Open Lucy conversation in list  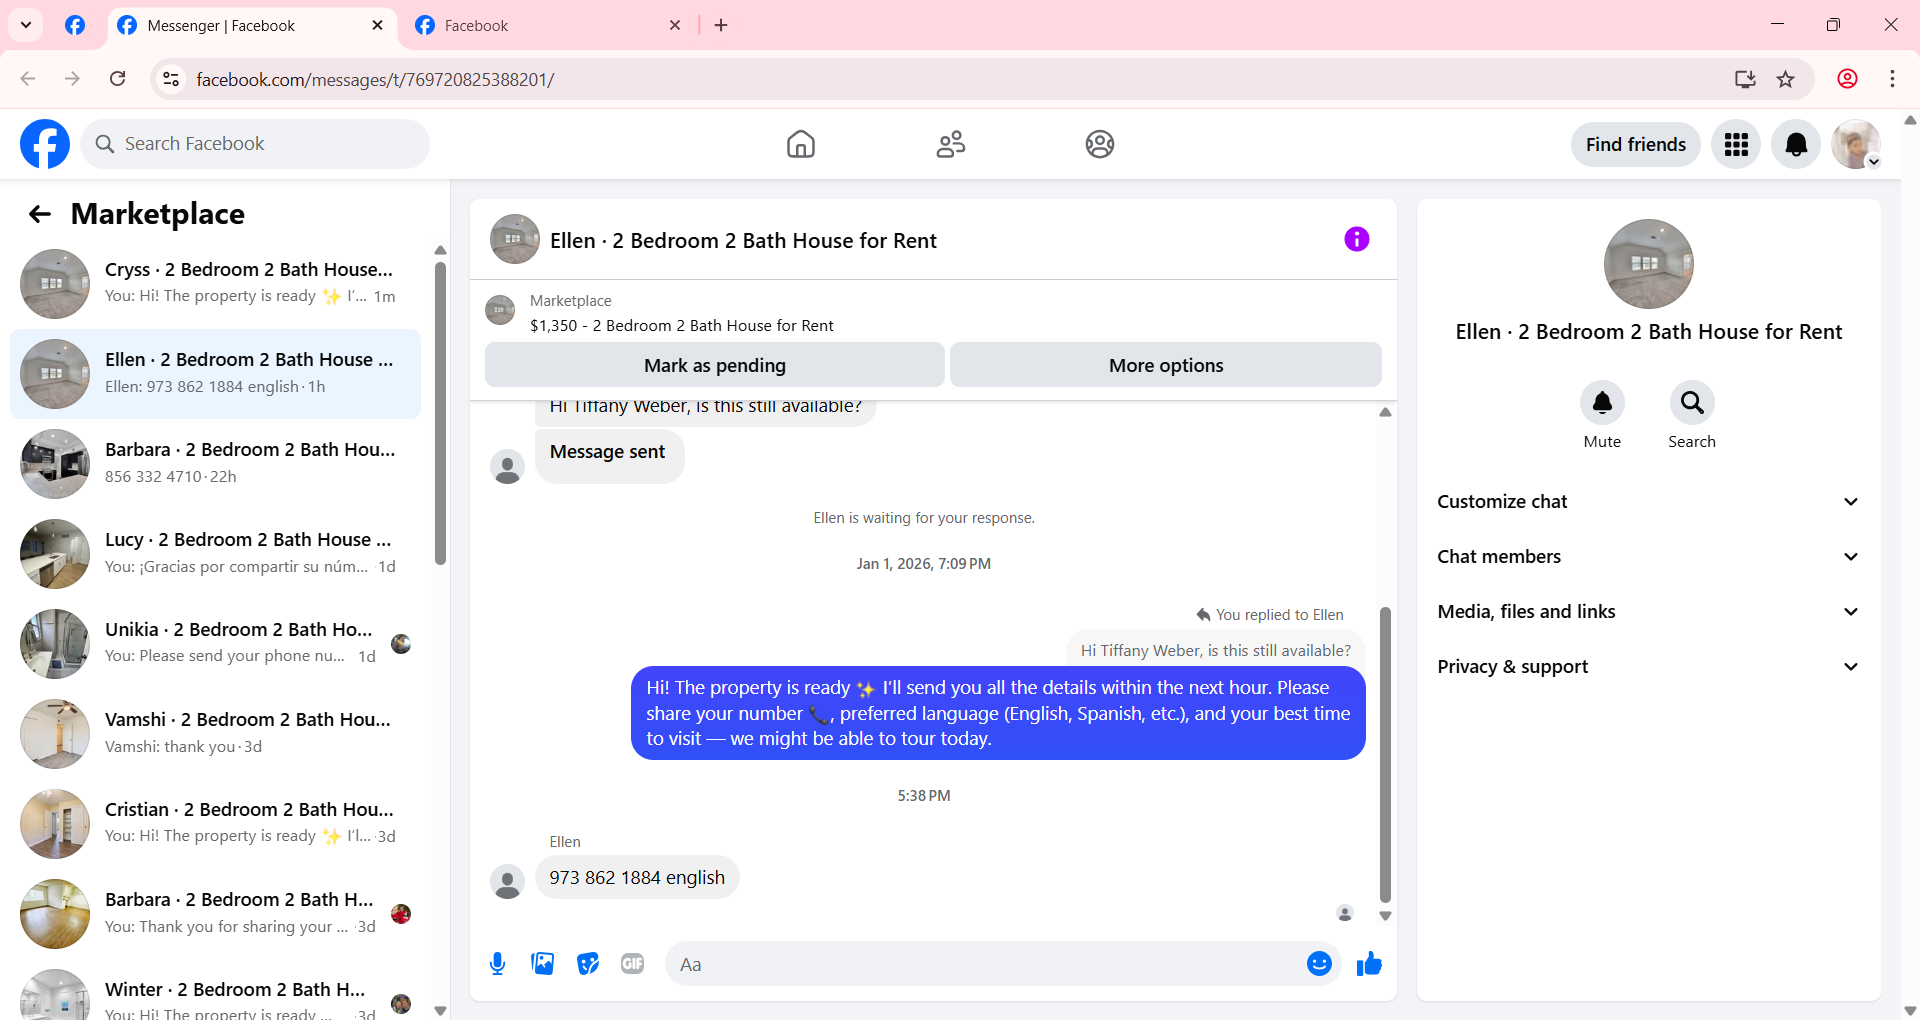point(215,554)
